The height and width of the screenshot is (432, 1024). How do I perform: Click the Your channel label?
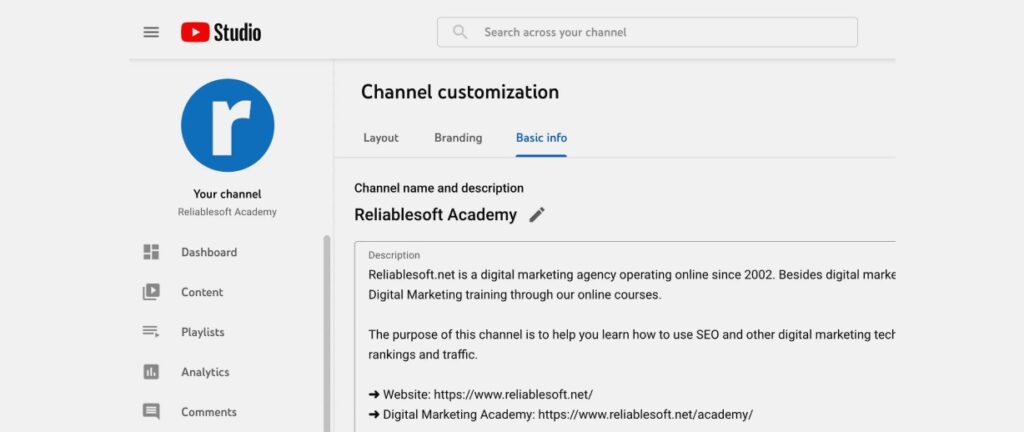tap(227, 194)
